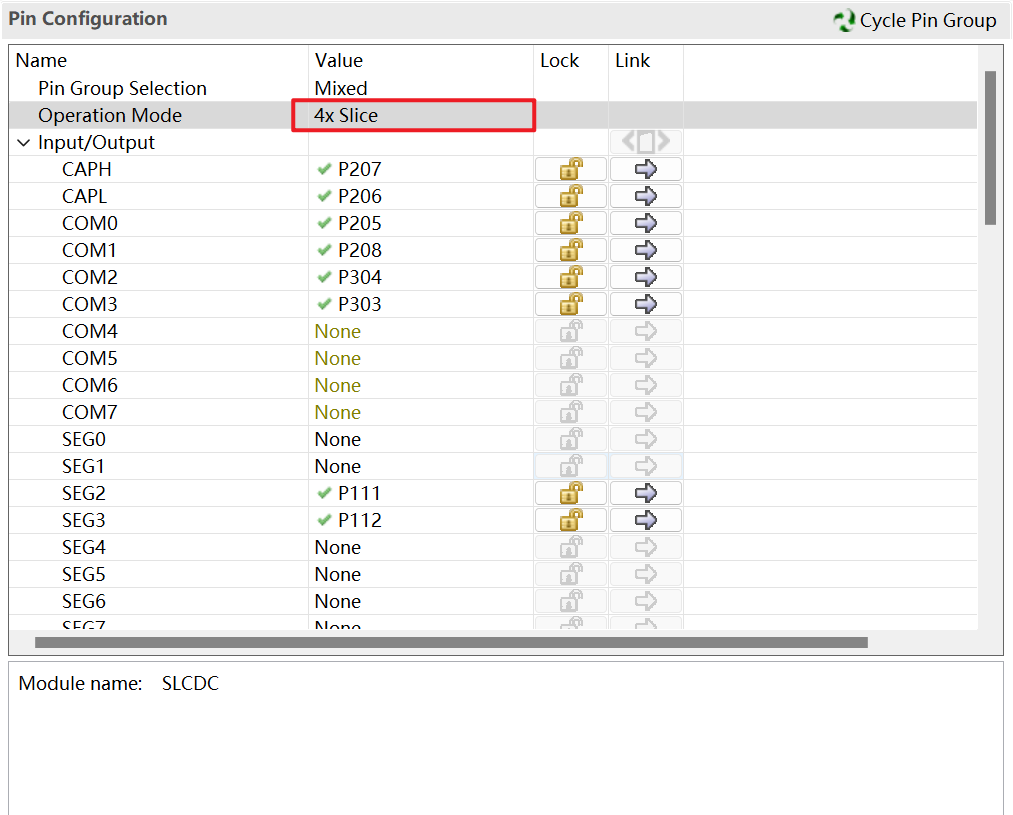Follow the link arrow for COM0

pyautogui.click(x=645, y=223)
